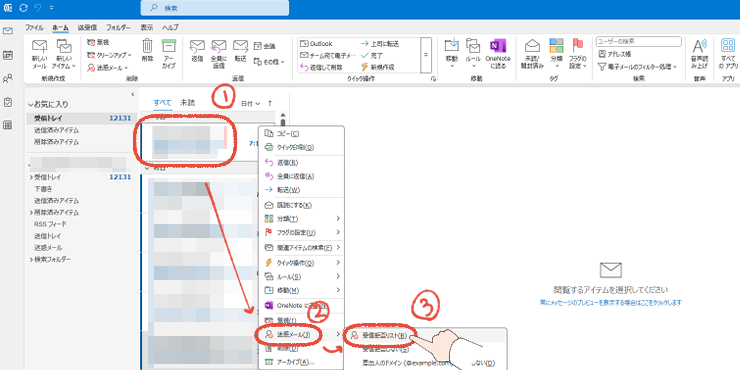Toggle sort order with the up arrow
The height and width of the screenshot is (370, 740).
(x=270, y=103)
